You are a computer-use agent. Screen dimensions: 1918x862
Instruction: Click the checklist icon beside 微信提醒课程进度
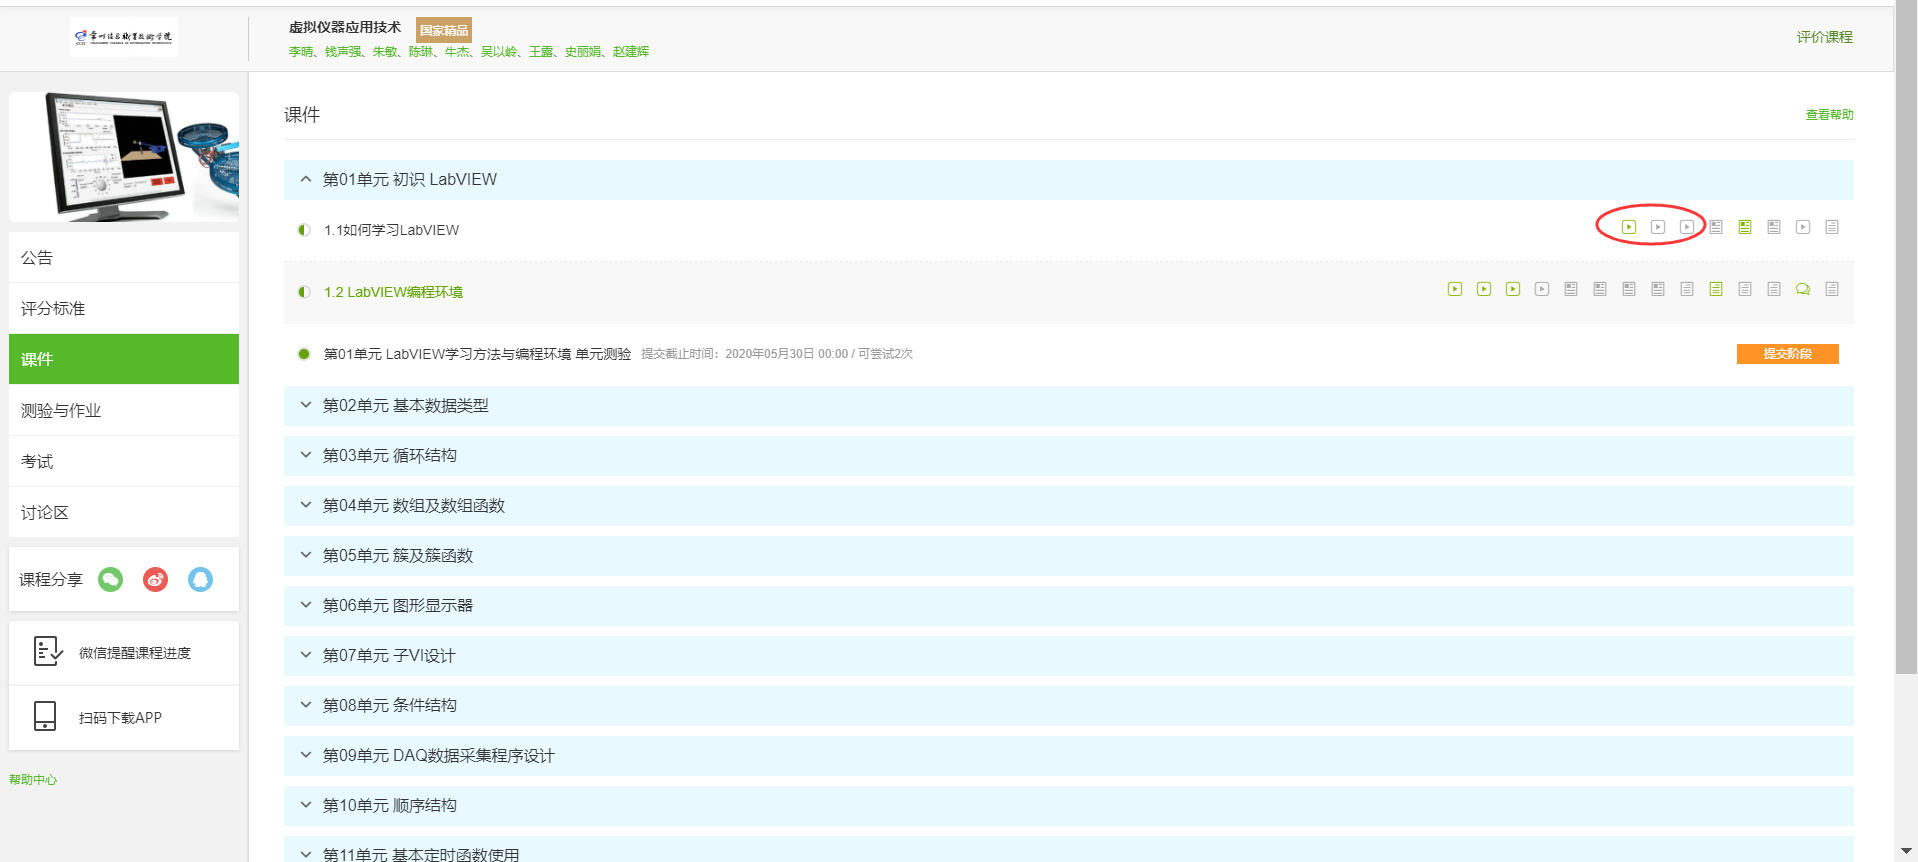(x=47, y=652)
